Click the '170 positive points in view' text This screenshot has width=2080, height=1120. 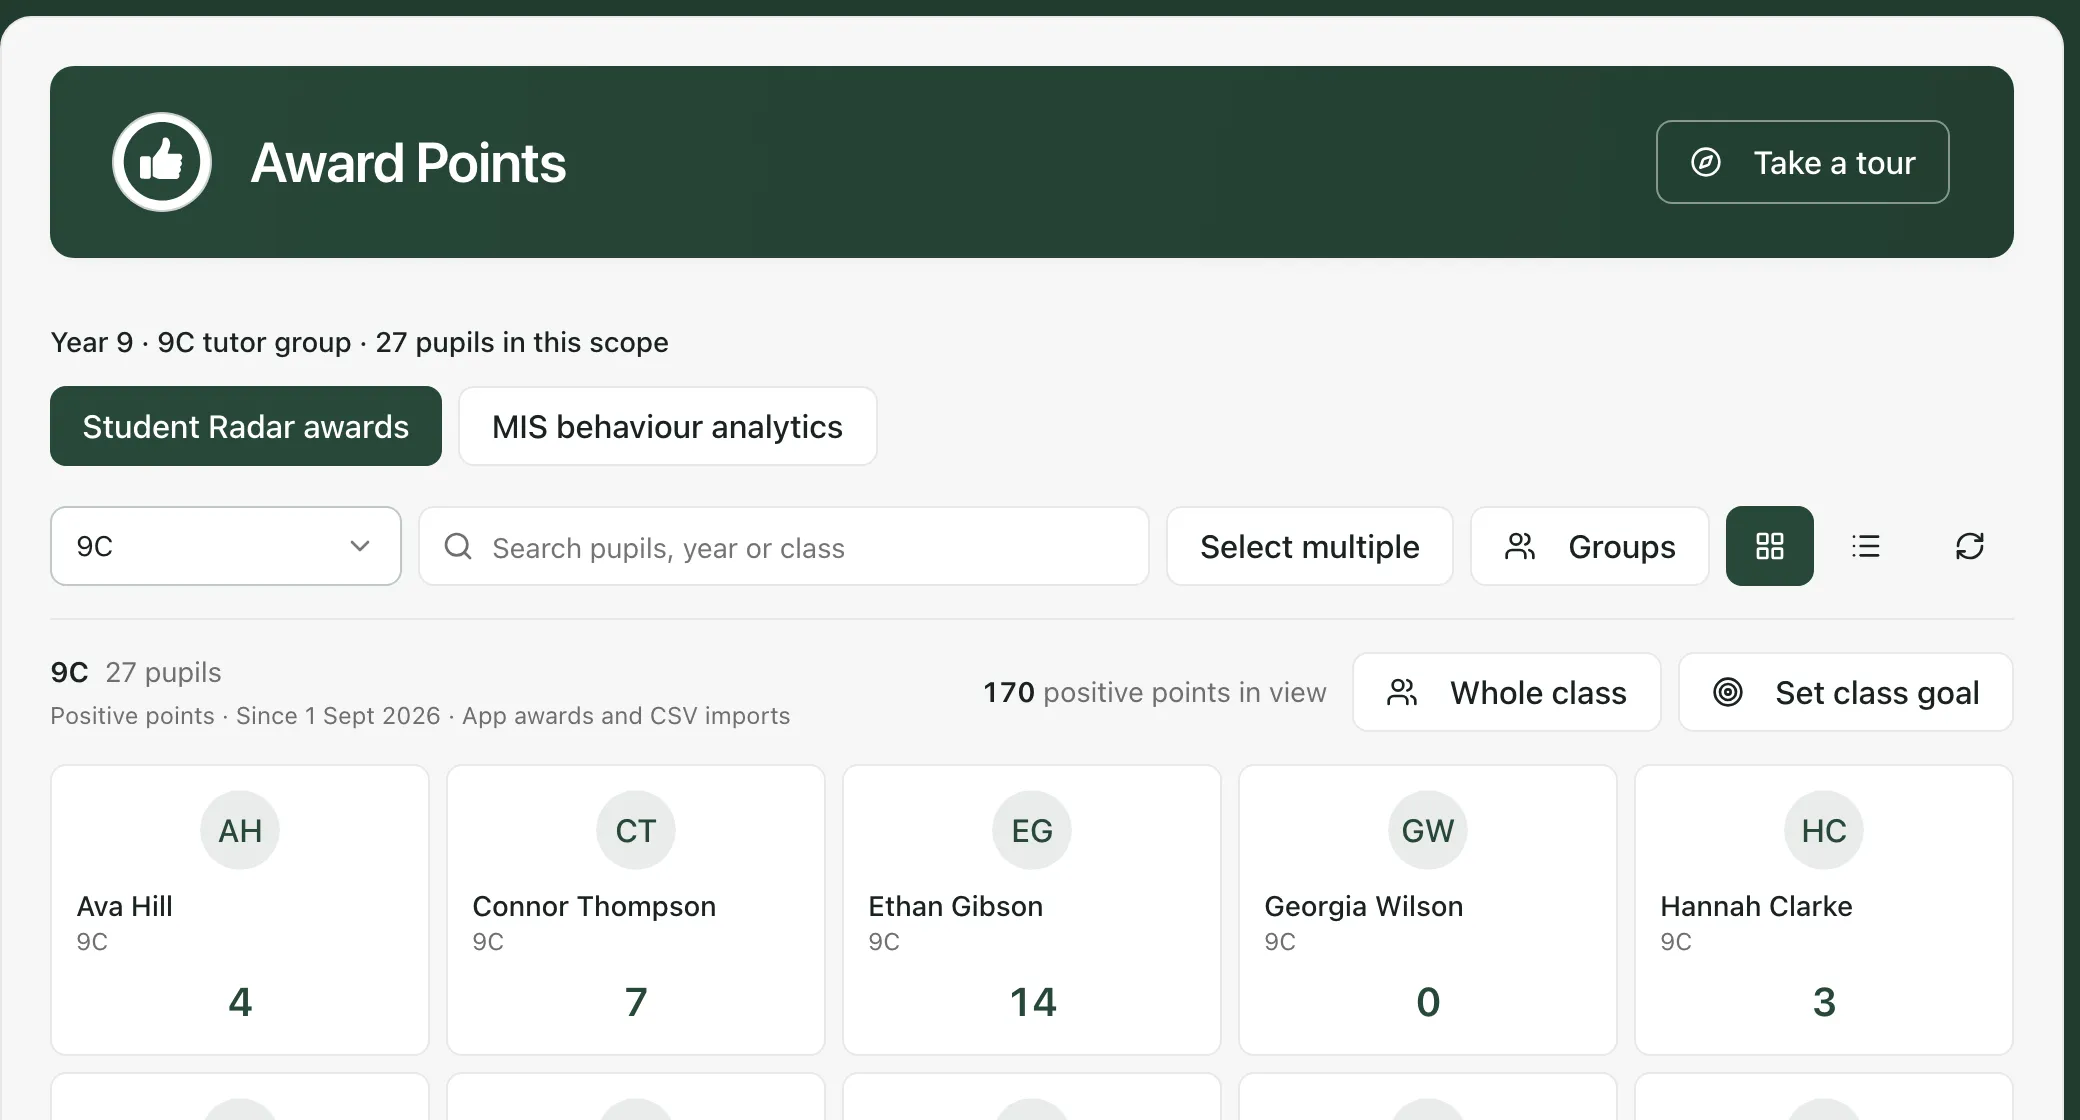[x=1155, y=692]
